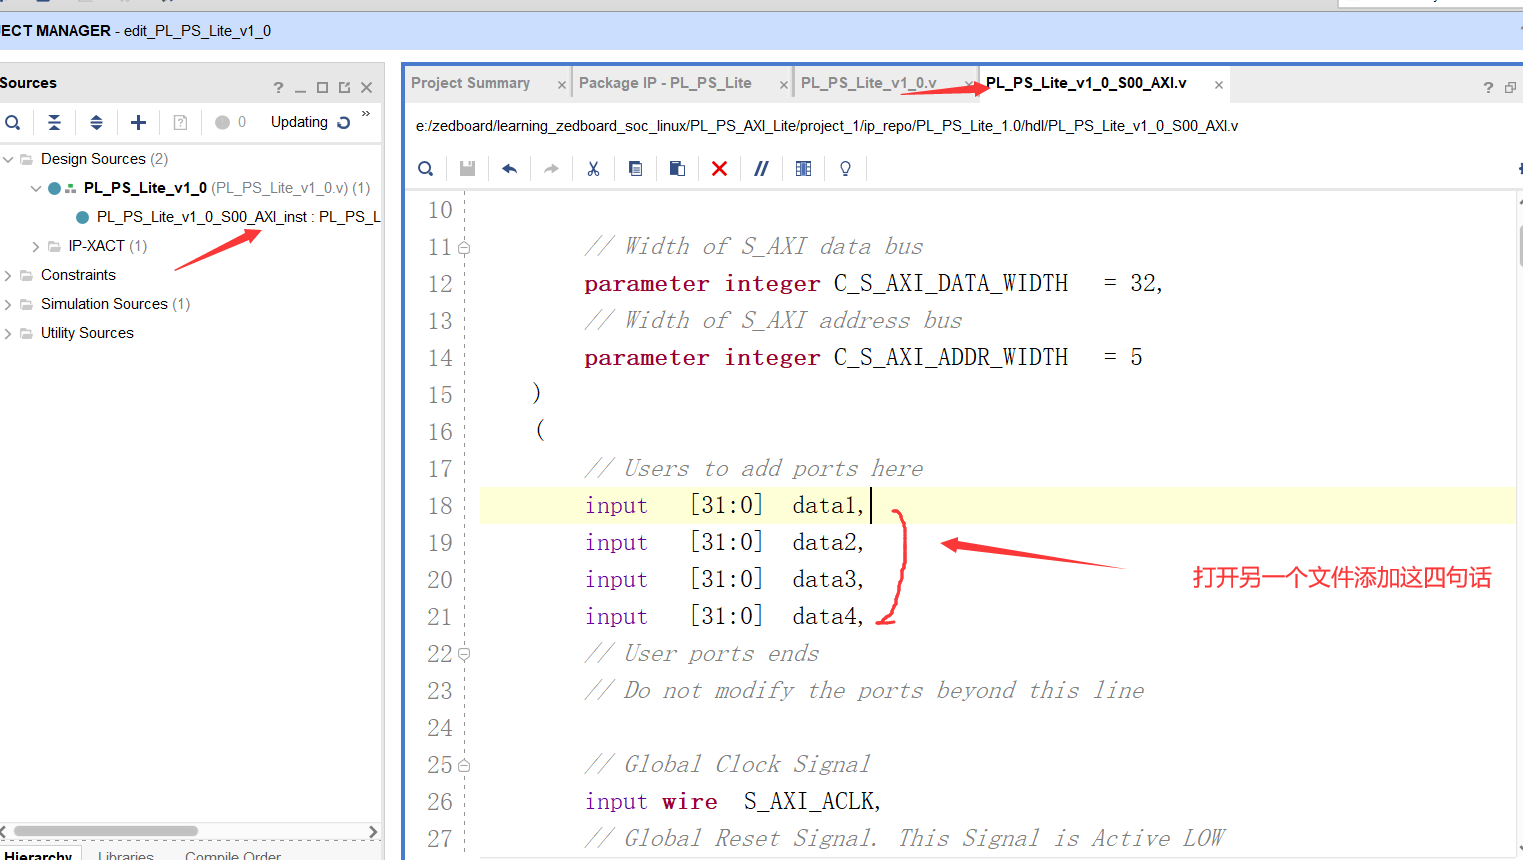Select the Simulation Sources (1) row
This screenshot has width=1523, height=860.
[x=115, y=304]
